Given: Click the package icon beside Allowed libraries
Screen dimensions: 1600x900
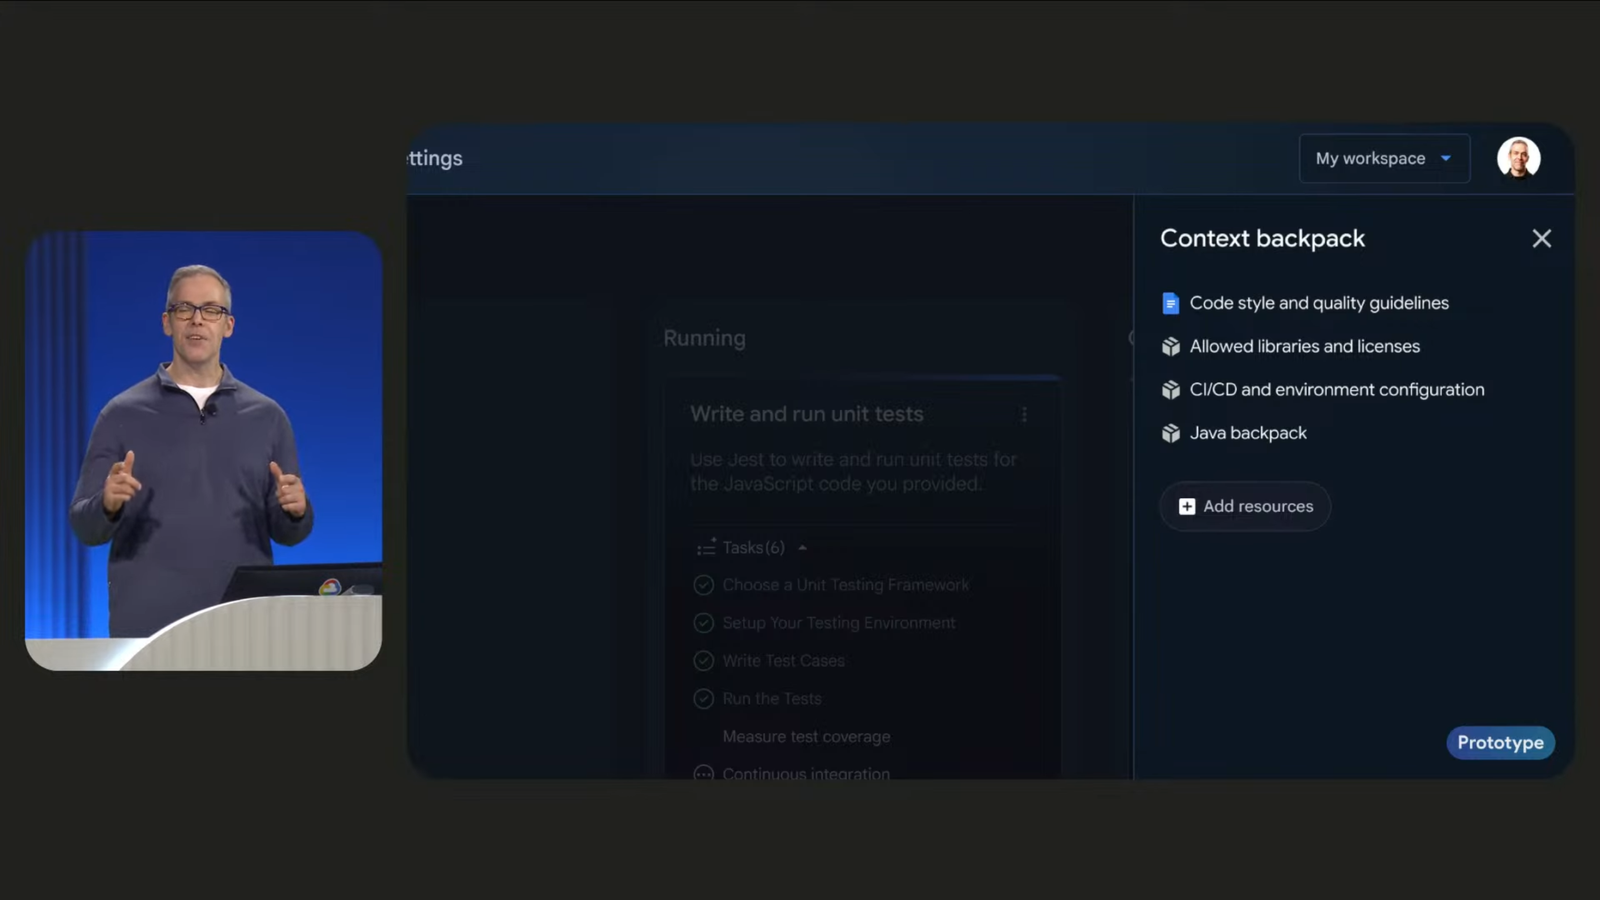Looking at the screenshot, I should tap(1170, 347).
